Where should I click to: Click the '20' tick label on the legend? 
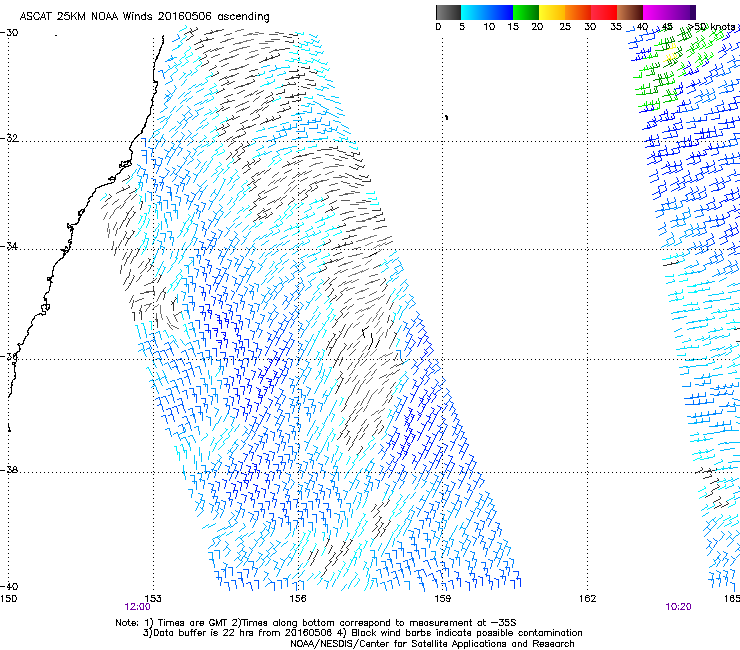point(538,27)
